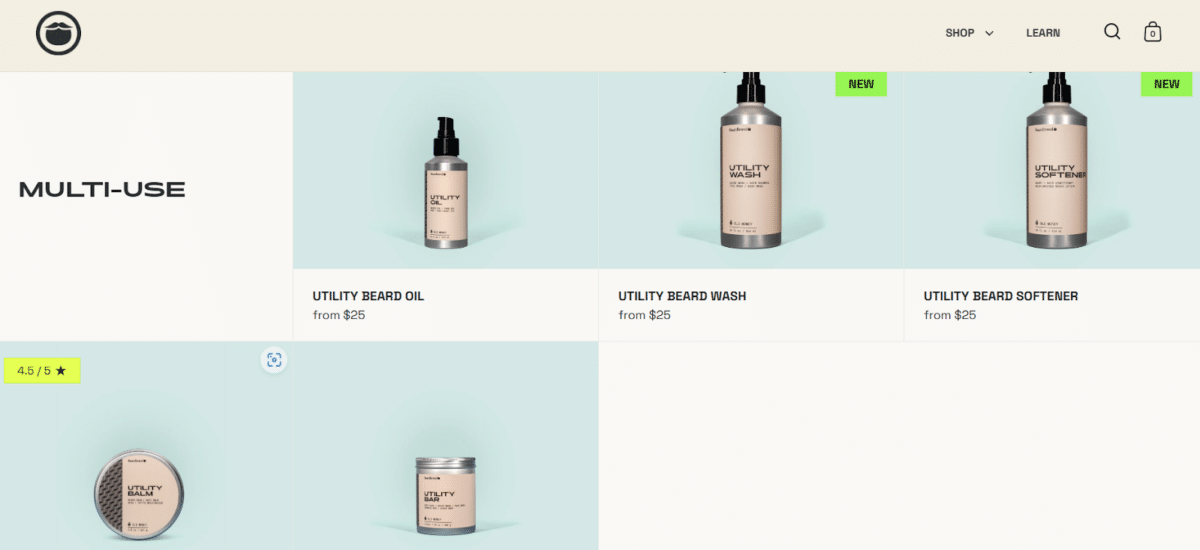Open the Utility Beard Softener title link
The width and height of the screenshot is (1200, 550).
click(1001, 296)
